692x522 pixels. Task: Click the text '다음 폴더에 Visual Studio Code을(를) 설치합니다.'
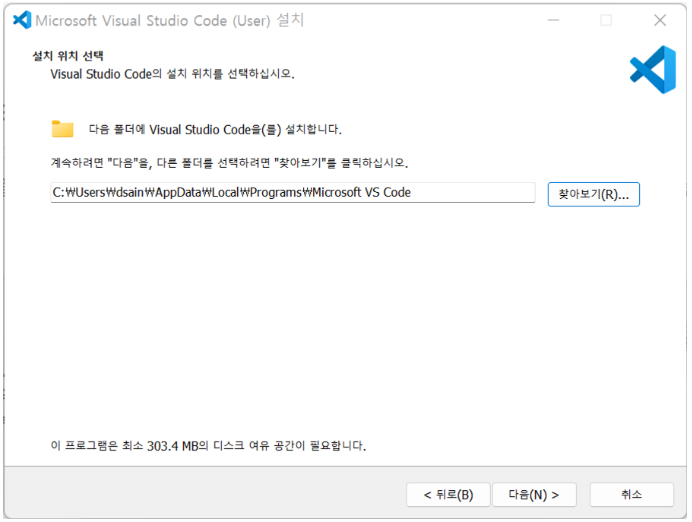click(215, 129)
